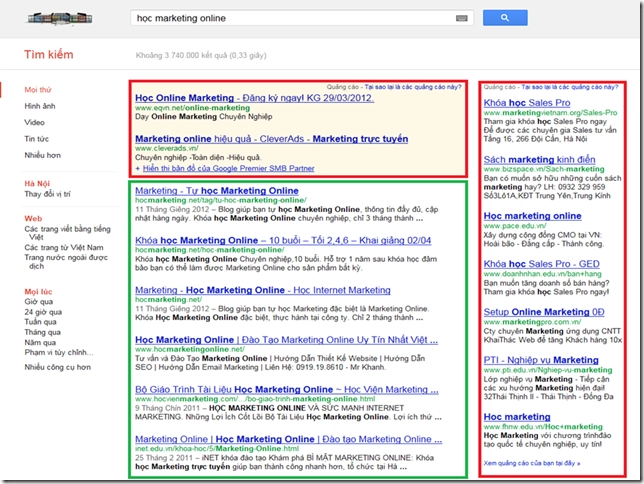Click Xem quảng cáo của bạn tại đây
Image resolution: width=644 pixels, height=484 pixels.
531,463
